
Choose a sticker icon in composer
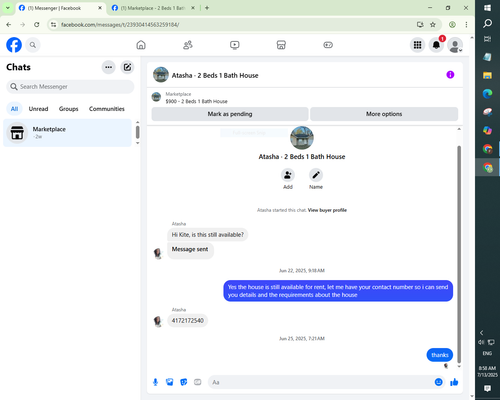tap(184, 382)
